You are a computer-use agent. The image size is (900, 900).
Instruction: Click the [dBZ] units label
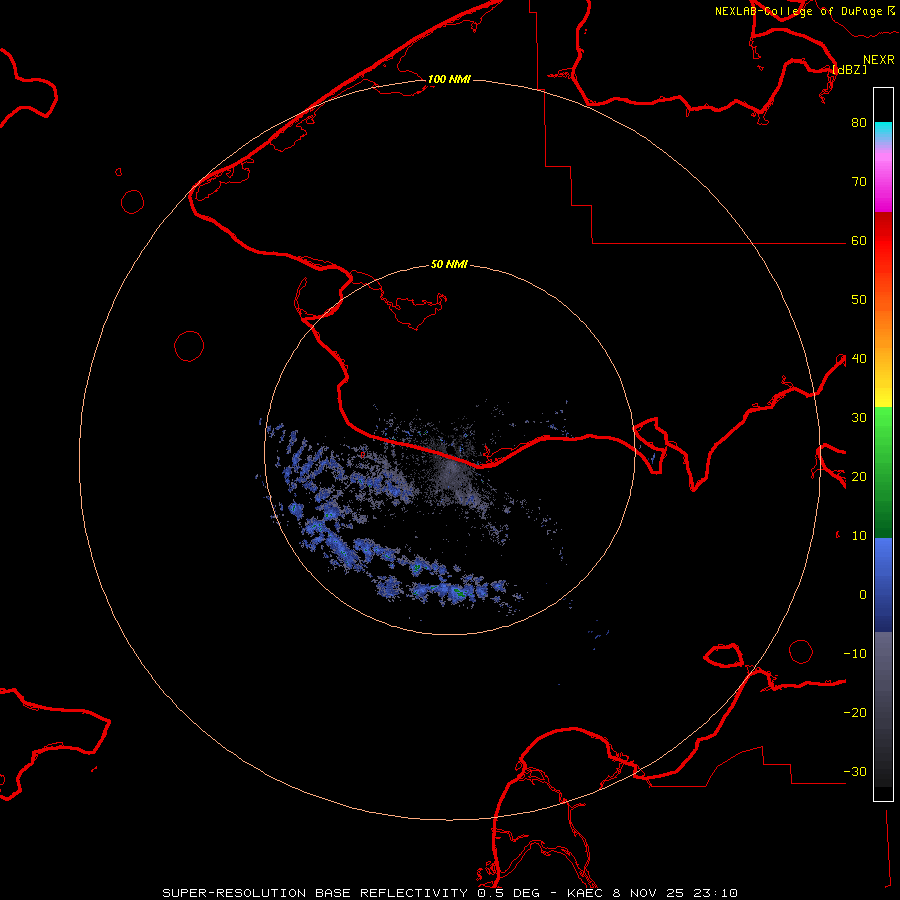tap(850, 69)
